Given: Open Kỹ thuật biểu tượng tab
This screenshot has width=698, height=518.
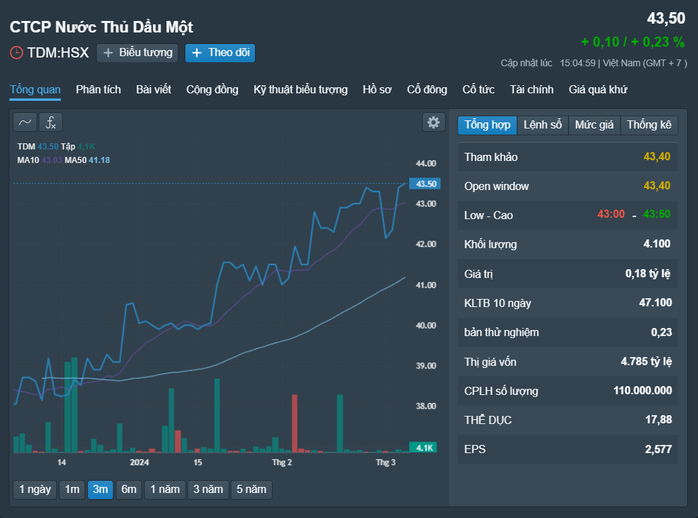Looking at the screenshot, I should pos(300,89).
